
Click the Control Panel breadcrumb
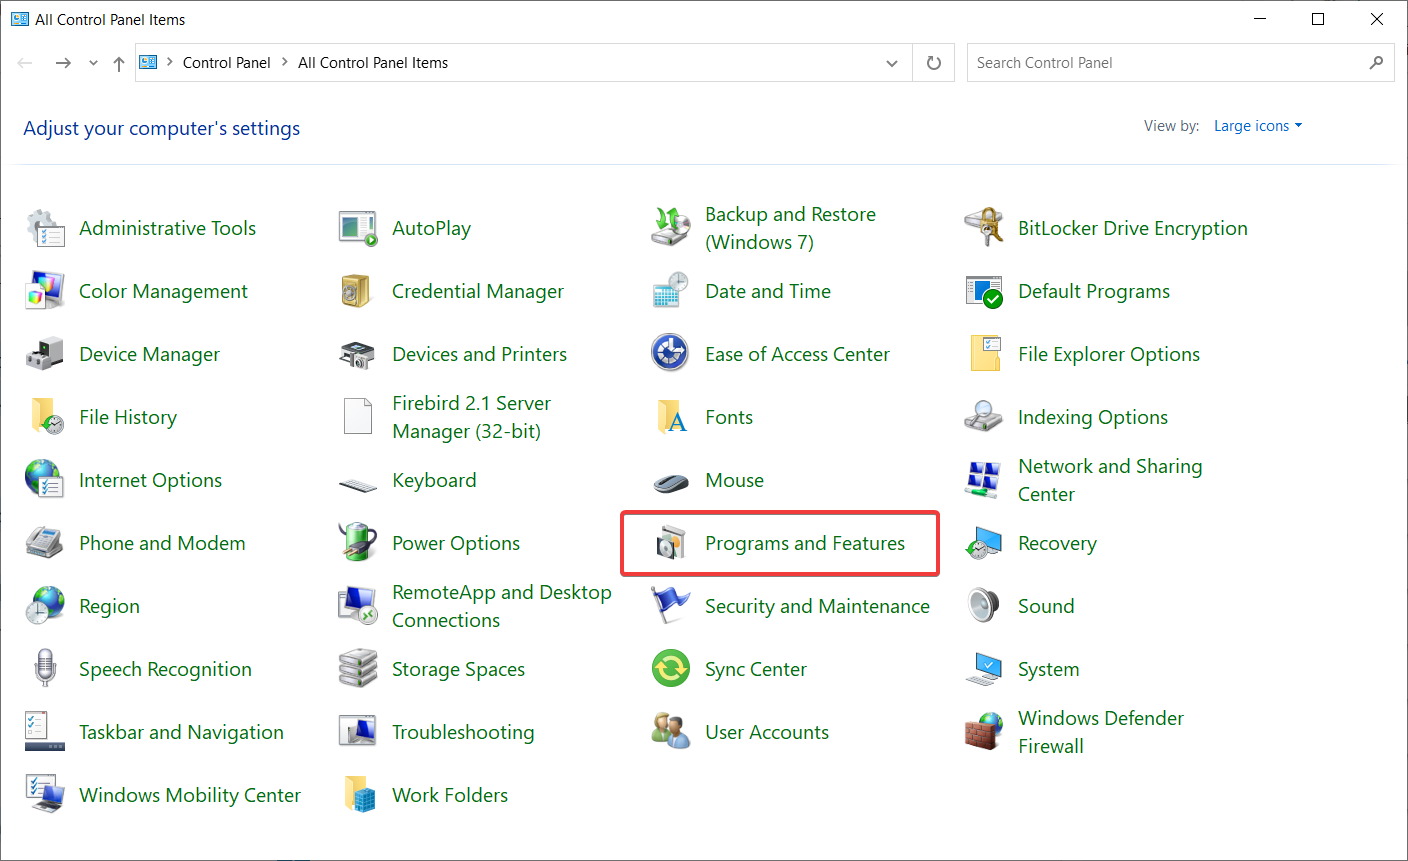(227, 63)
